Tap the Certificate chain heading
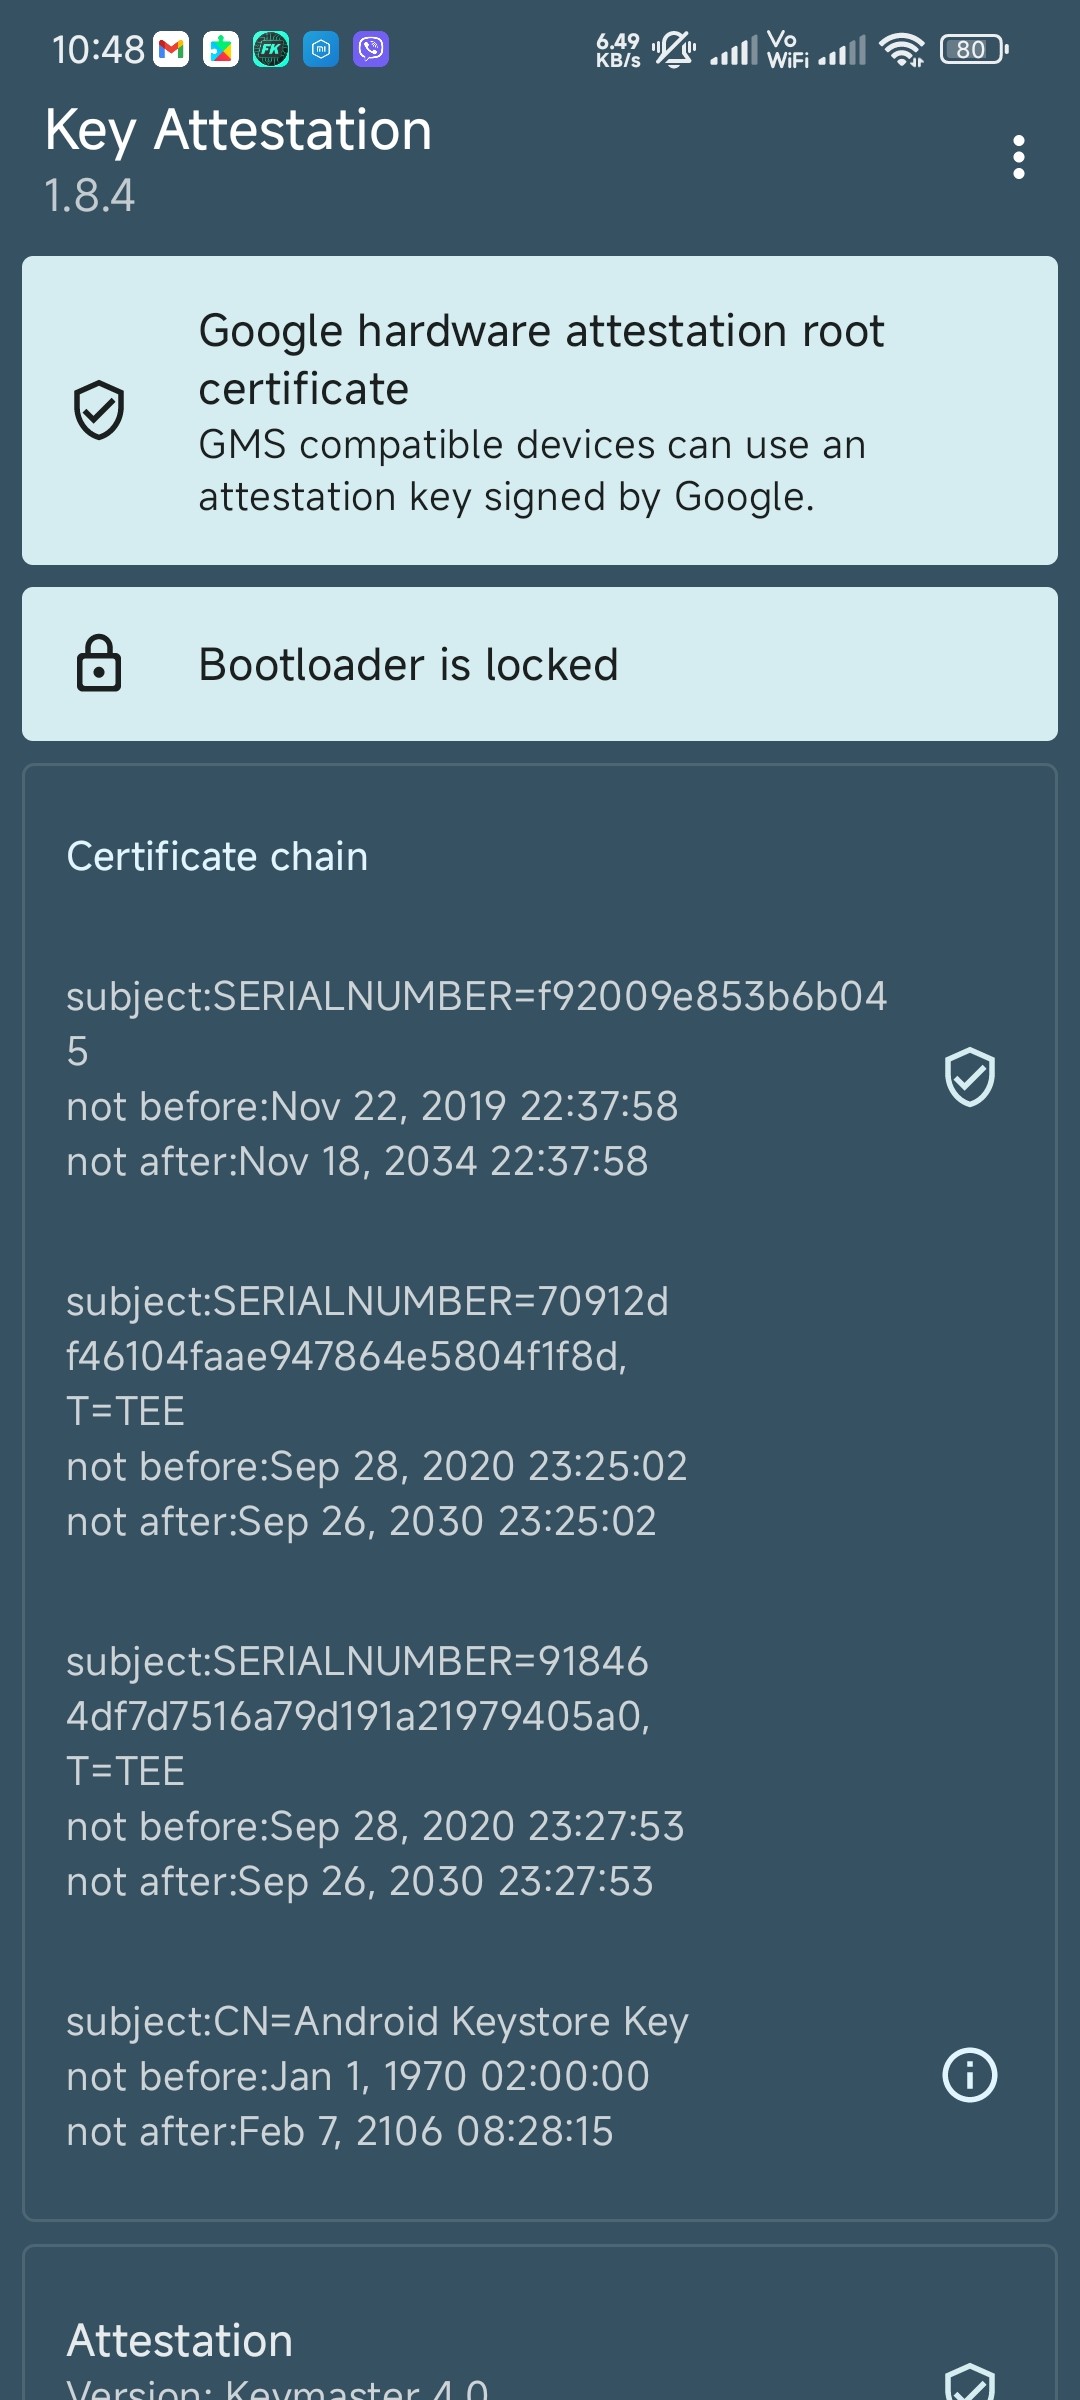The height and width of the screenshot is (2400, 1080). pos(217,857)
